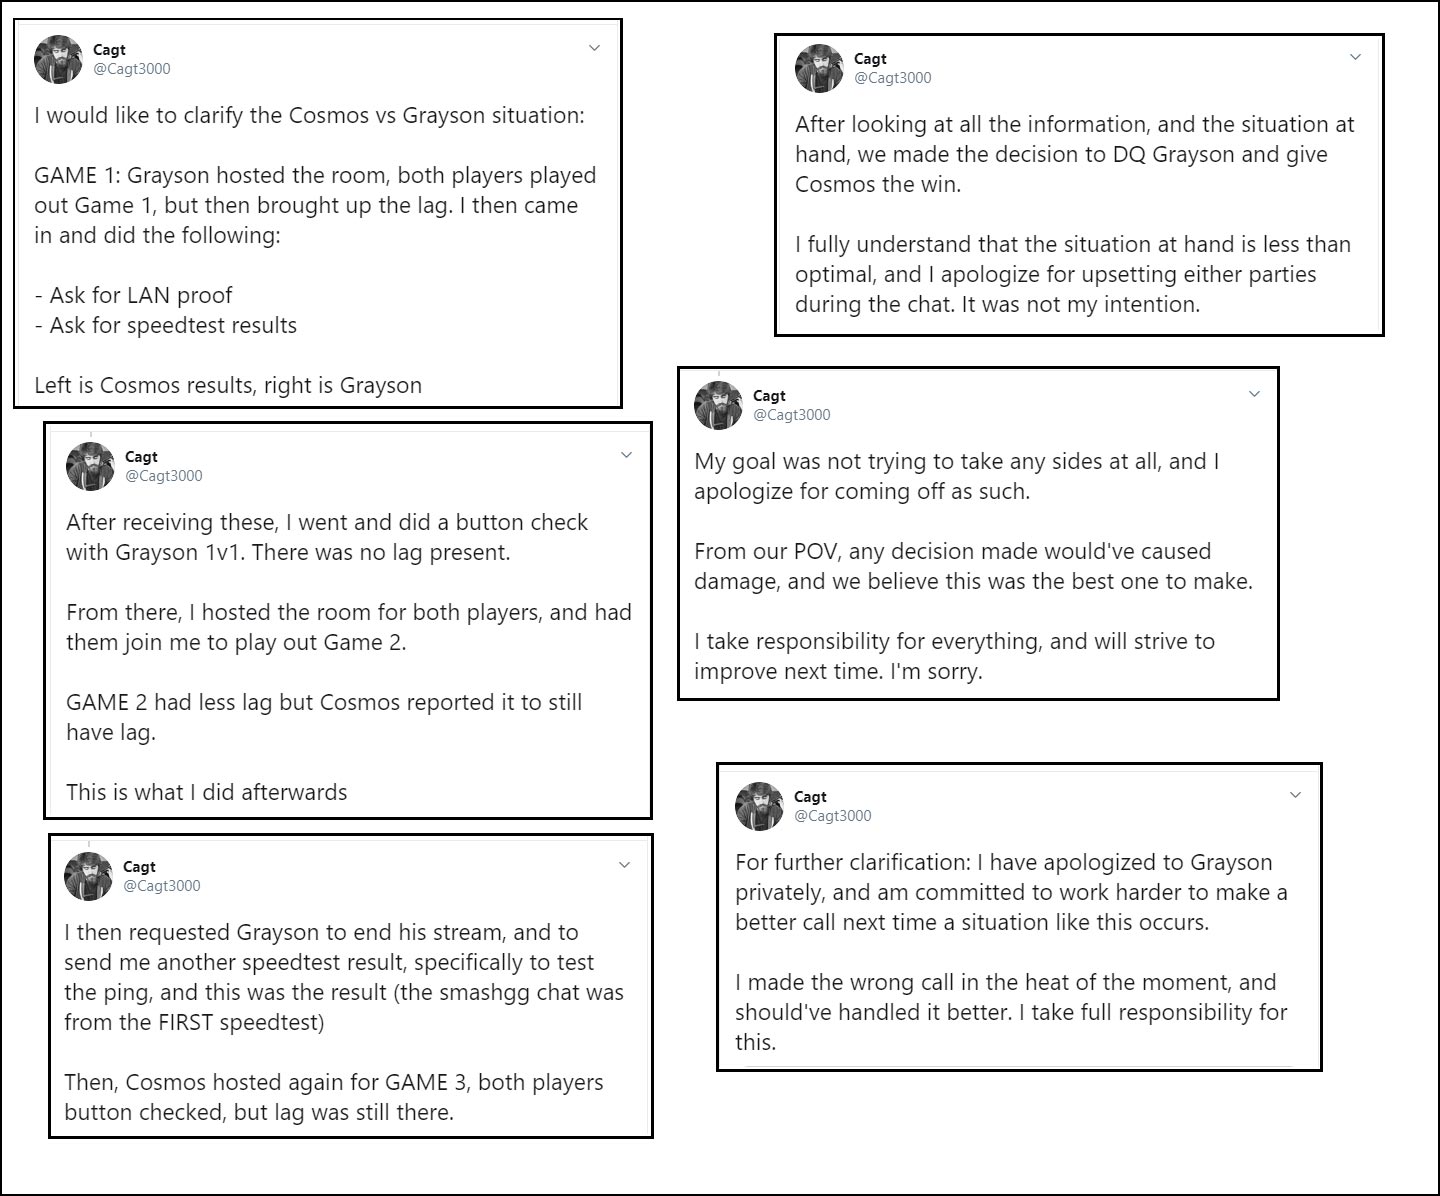Screen dimensions: 1440x1196
Task: Click avatar on 'requested Grayson to end stream' tweet
Action: (x=88, y=877)
